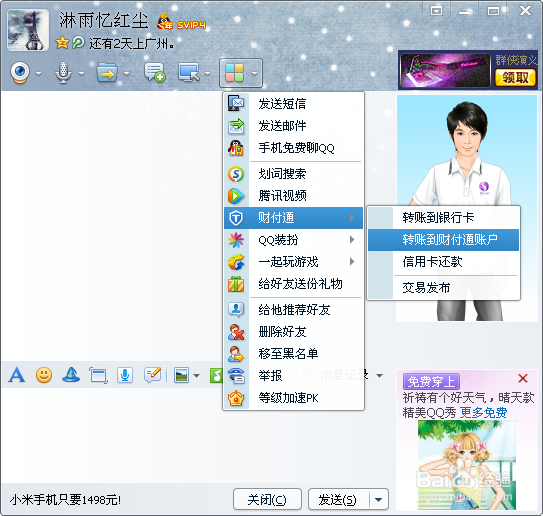Open font settings with the A icon
543x516 pixels.
(x=17, y=375)
